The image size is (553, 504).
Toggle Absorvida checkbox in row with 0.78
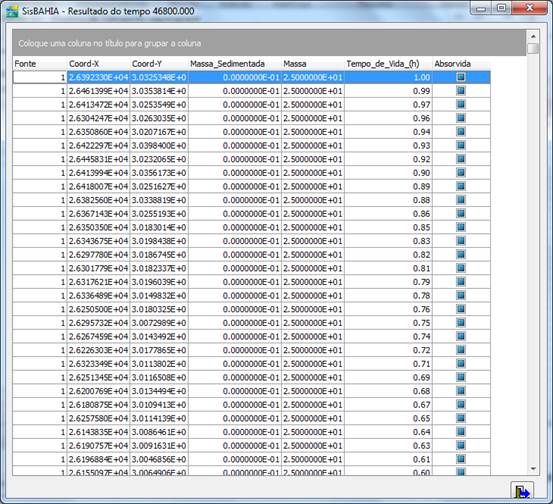[x=461, y=295]
